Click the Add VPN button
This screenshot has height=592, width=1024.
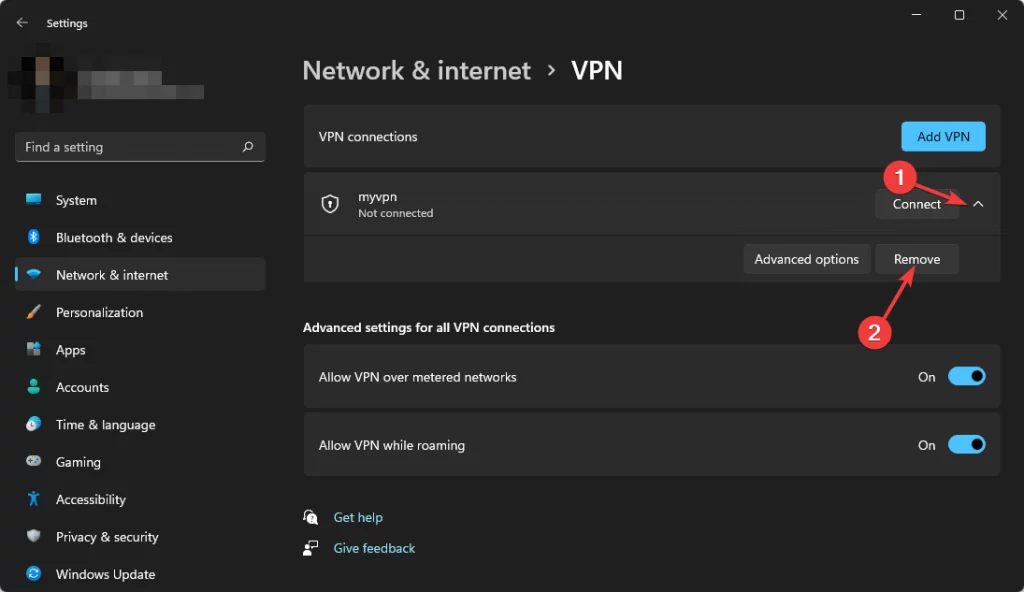tap(942, 137)
